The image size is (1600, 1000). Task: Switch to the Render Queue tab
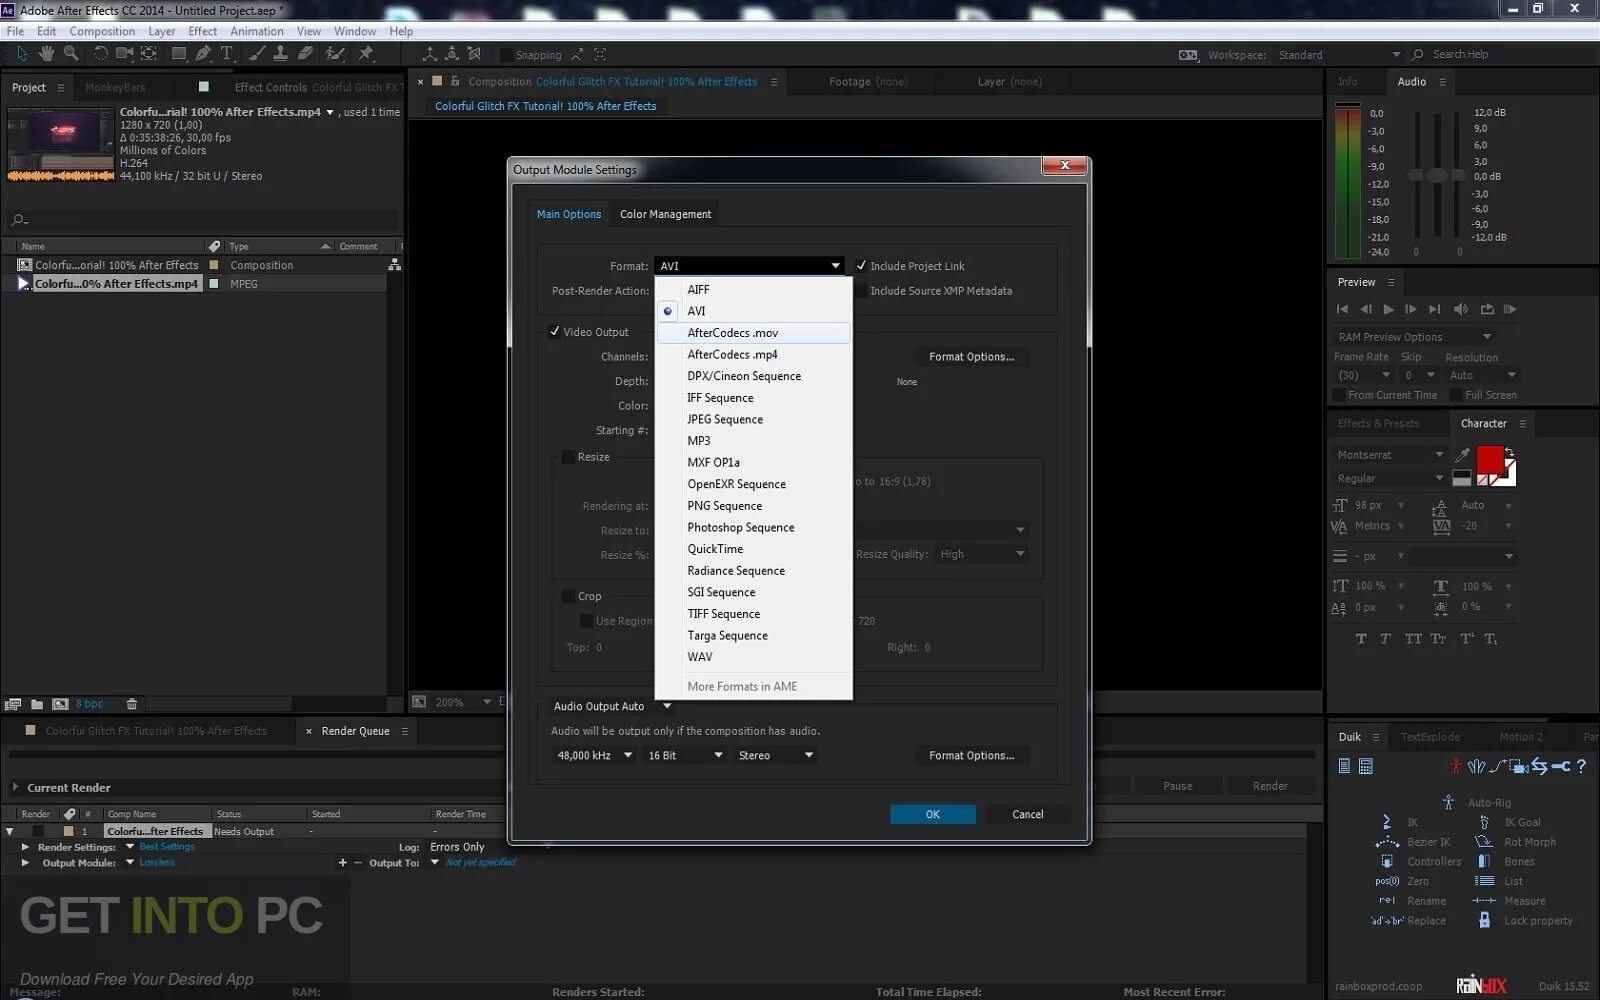(x=355, y=731)
